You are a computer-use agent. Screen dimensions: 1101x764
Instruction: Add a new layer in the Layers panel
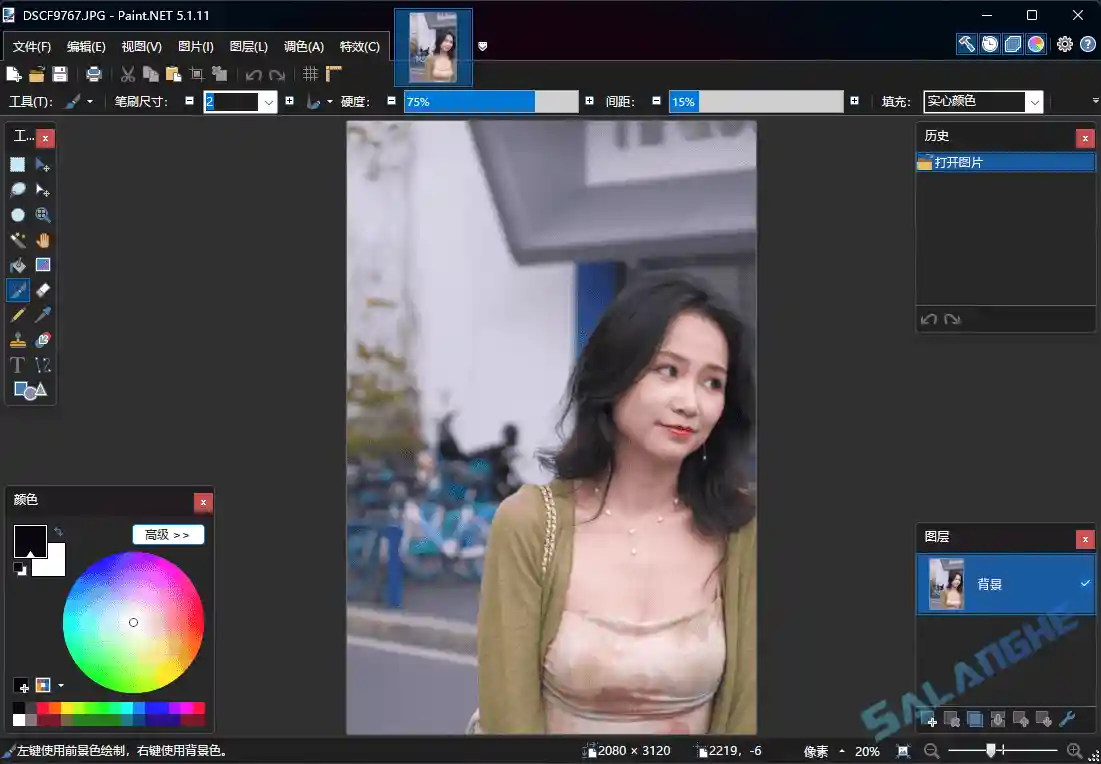click(x=930, y=719)
